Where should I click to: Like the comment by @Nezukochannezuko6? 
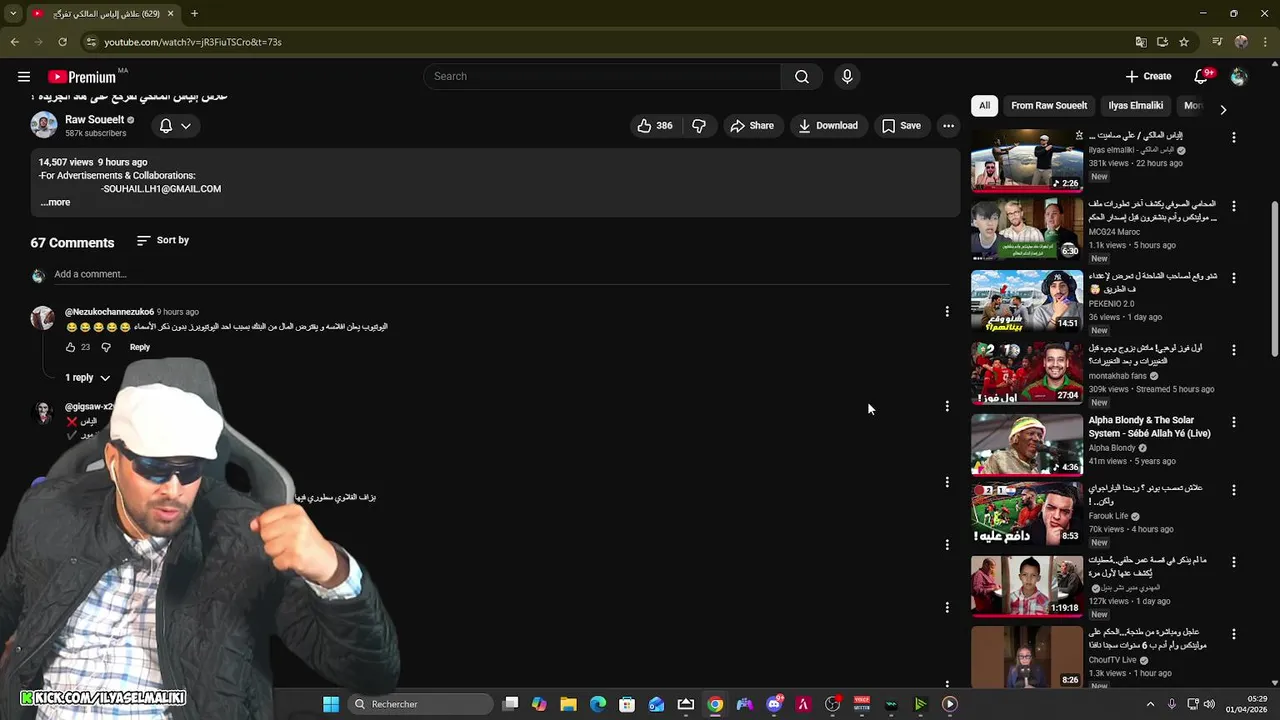[70, 347]
